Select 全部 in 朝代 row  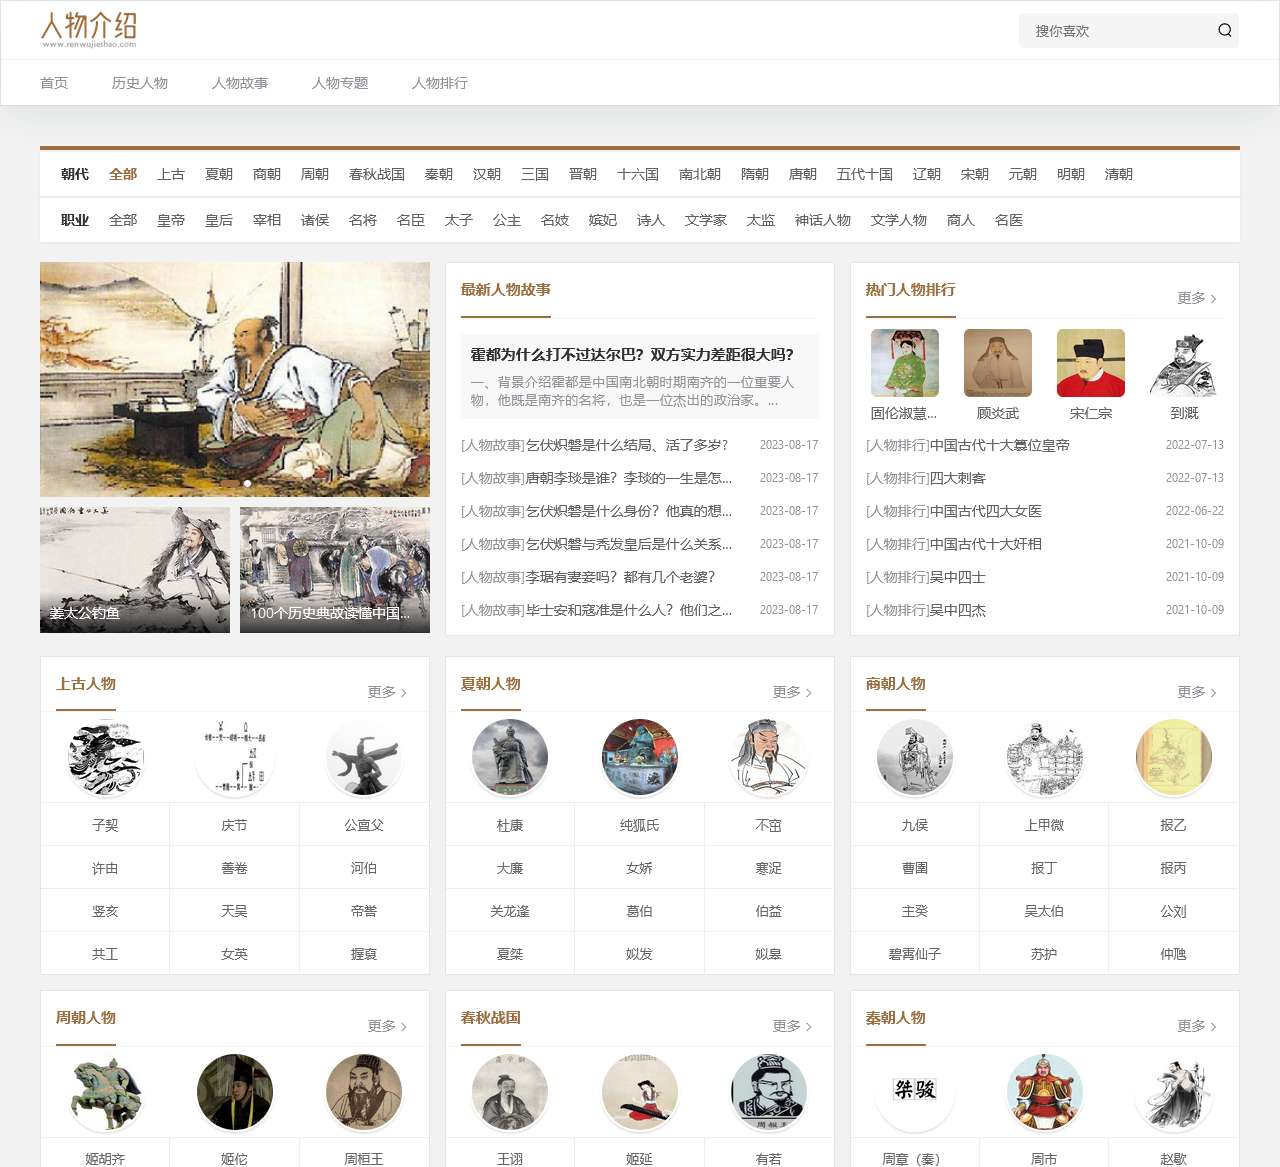tap(123, 174)
